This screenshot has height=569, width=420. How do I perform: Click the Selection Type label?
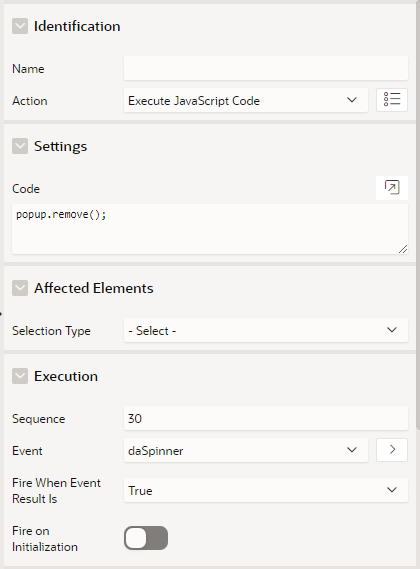pos(51,331)
